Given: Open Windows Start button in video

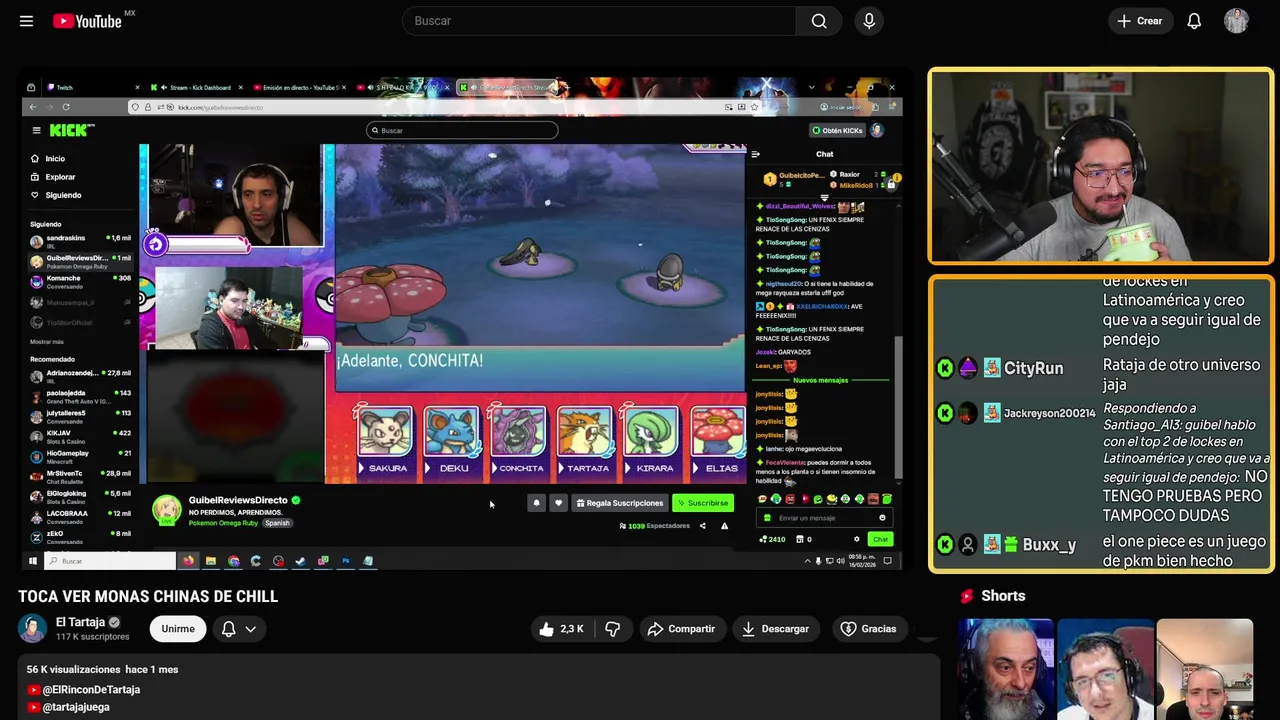Looking at the screenshot, I should click(32, 561).
